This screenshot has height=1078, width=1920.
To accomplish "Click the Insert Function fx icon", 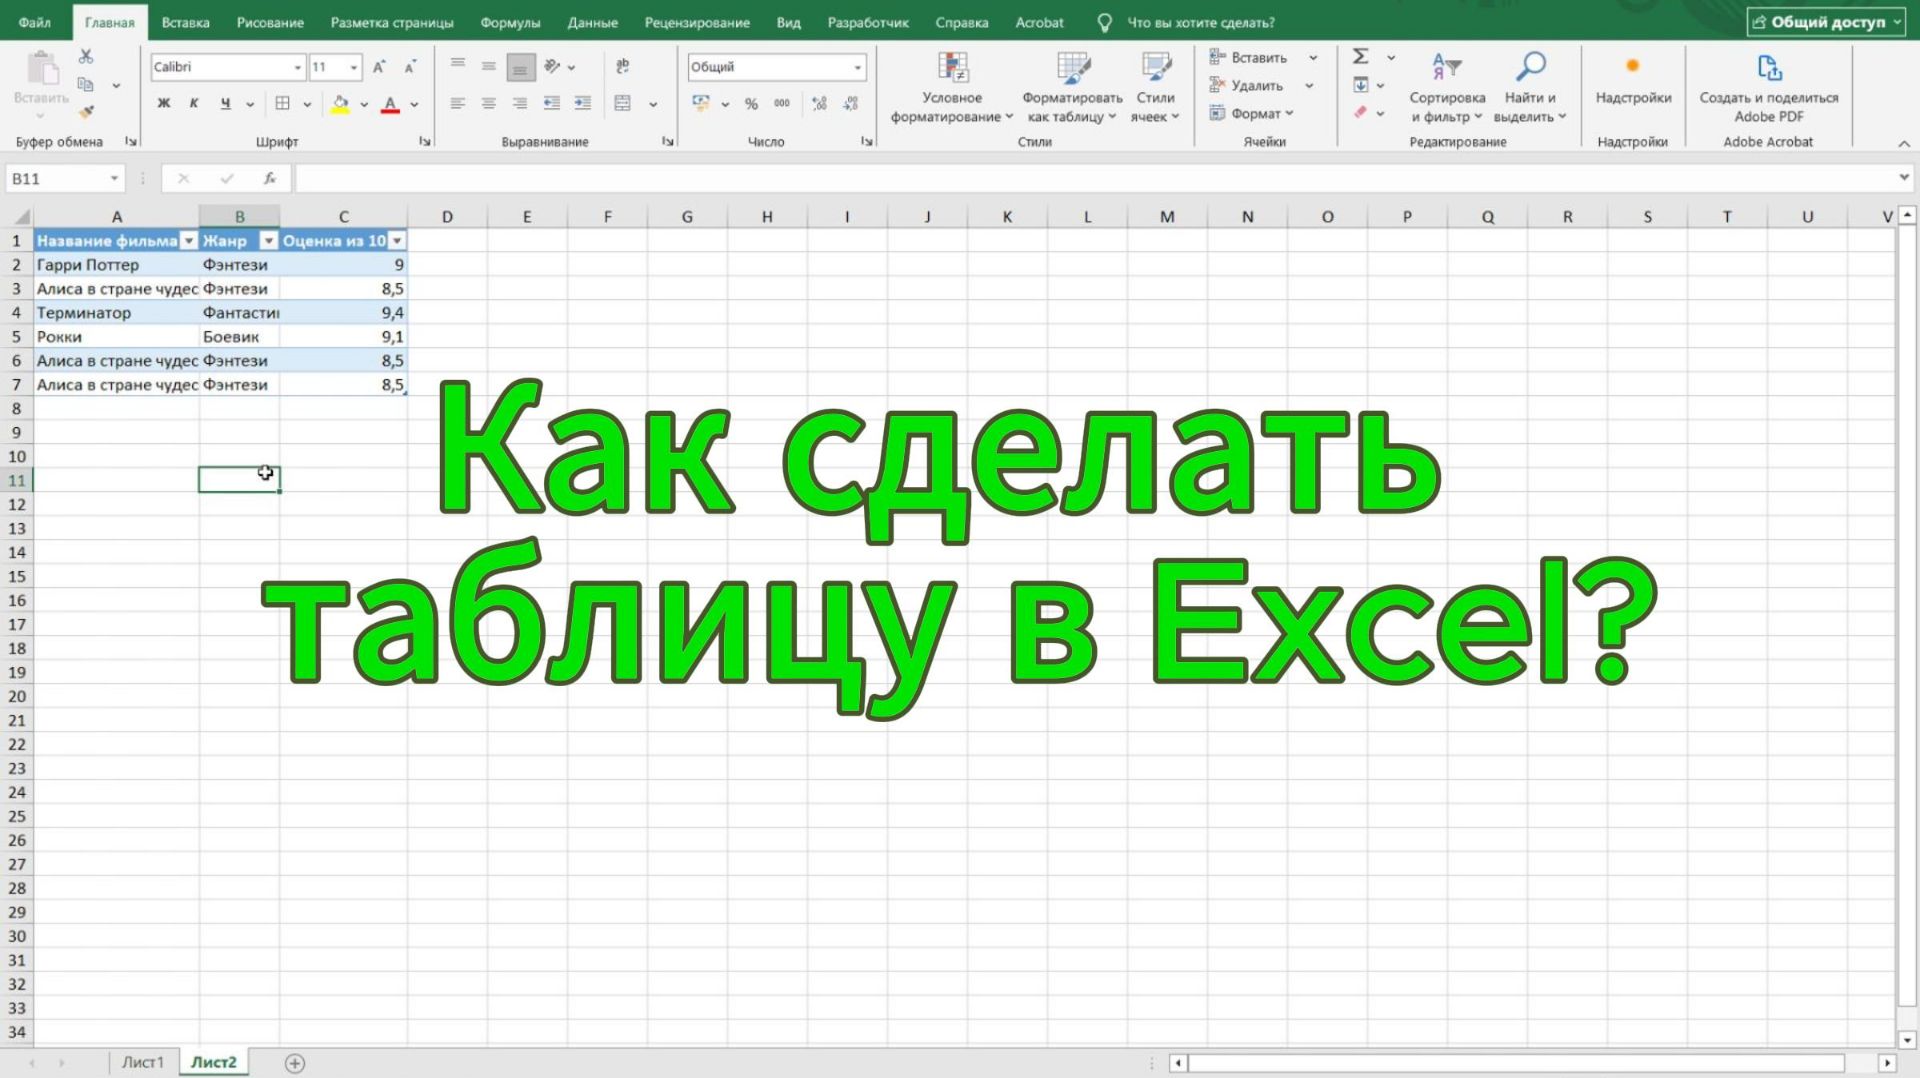I will pyautogui.click(x=270, y=178).
